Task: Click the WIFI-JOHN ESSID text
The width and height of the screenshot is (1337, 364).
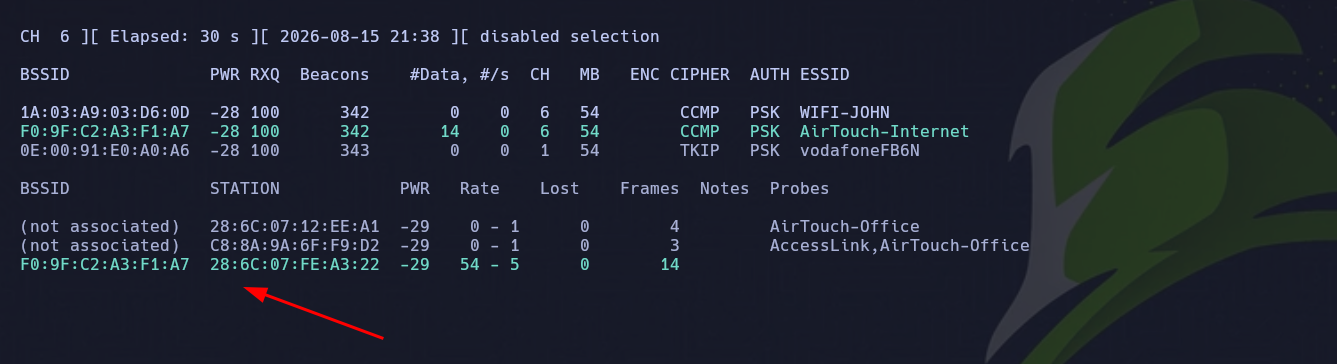Action: tap(844, 112)
